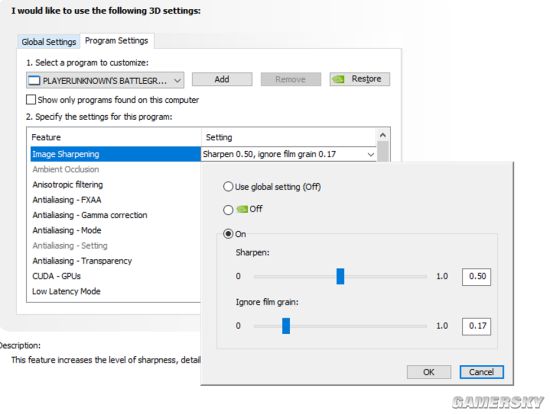Click the film grain value field showing 0.17

[476, 326]
